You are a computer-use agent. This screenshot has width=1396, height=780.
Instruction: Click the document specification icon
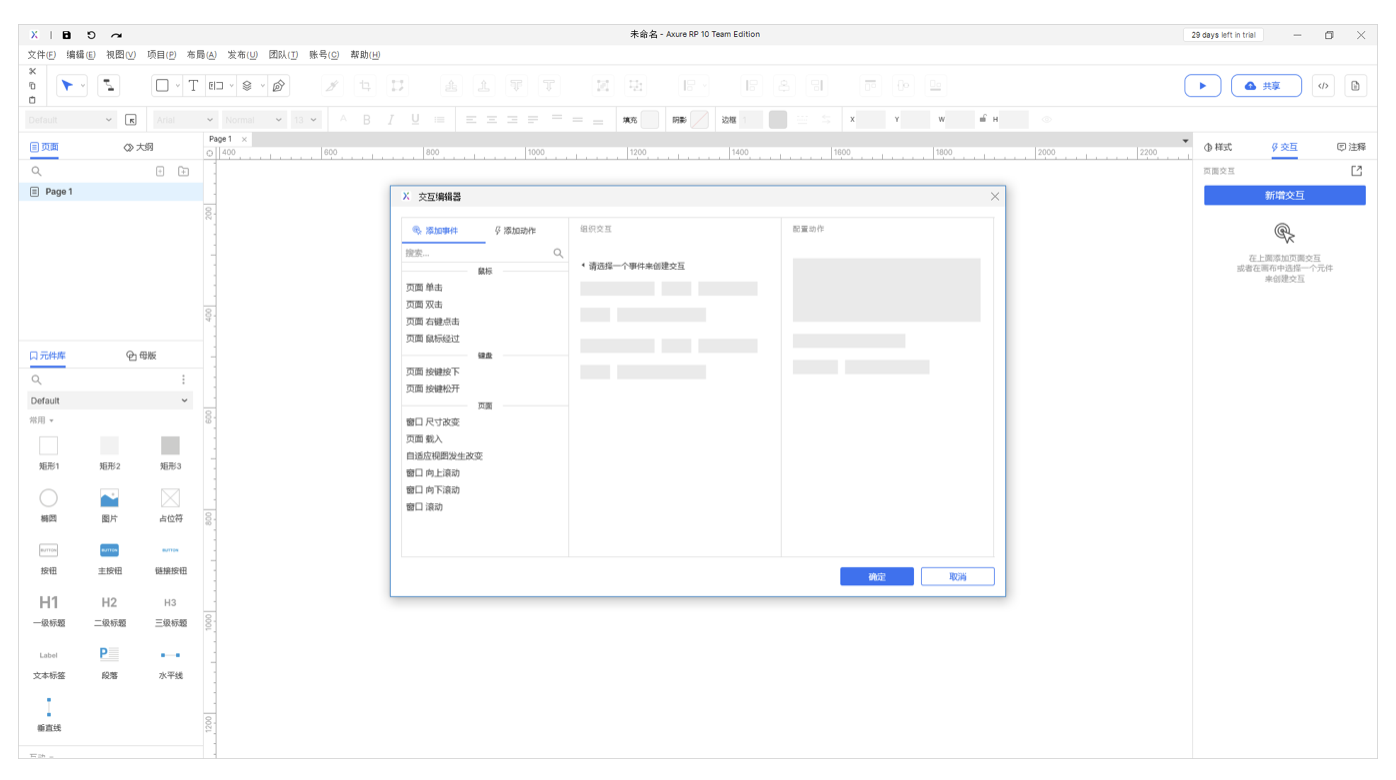coord(1355,86)
